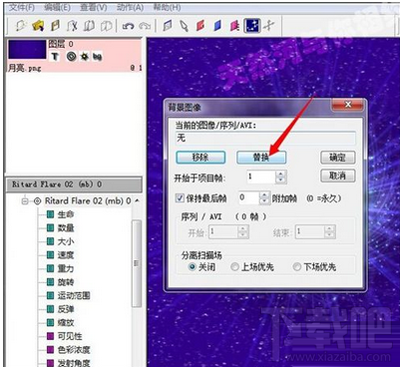Screen dimensions: 400x367
Task: Select the 速度 property row
Action: point(60,255)
